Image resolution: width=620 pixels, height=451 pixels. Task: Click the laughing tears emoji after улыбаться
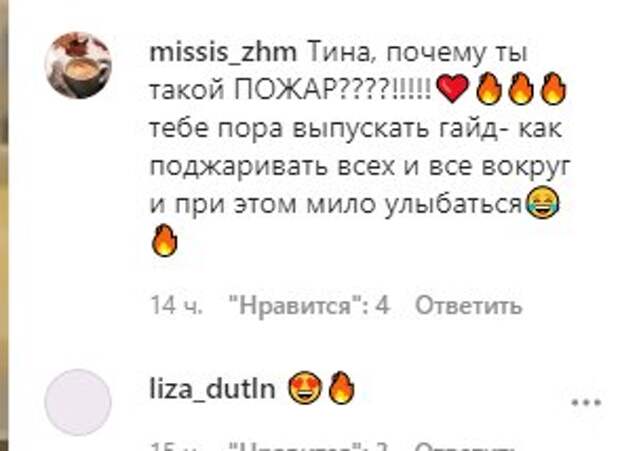543,203
